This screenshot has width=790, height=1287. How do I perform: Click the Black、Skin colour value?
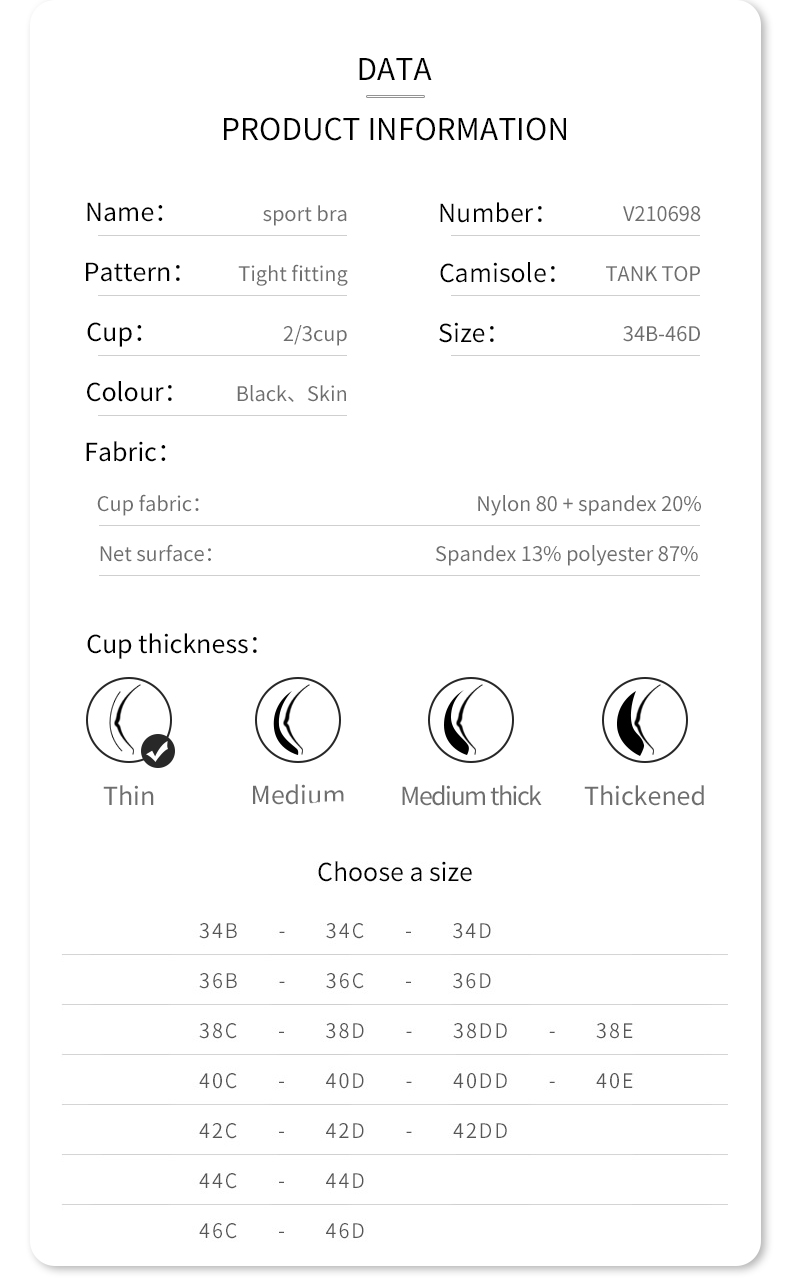pos(291,394)
